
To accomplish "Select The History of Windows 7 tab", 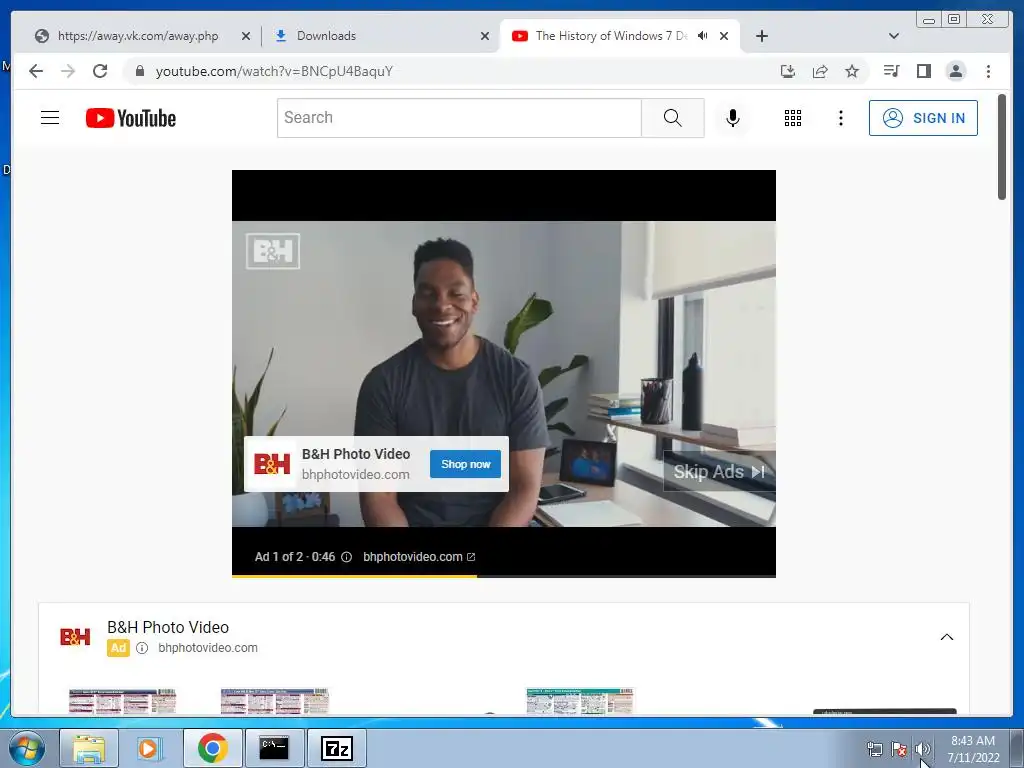I will pos(611,36).
